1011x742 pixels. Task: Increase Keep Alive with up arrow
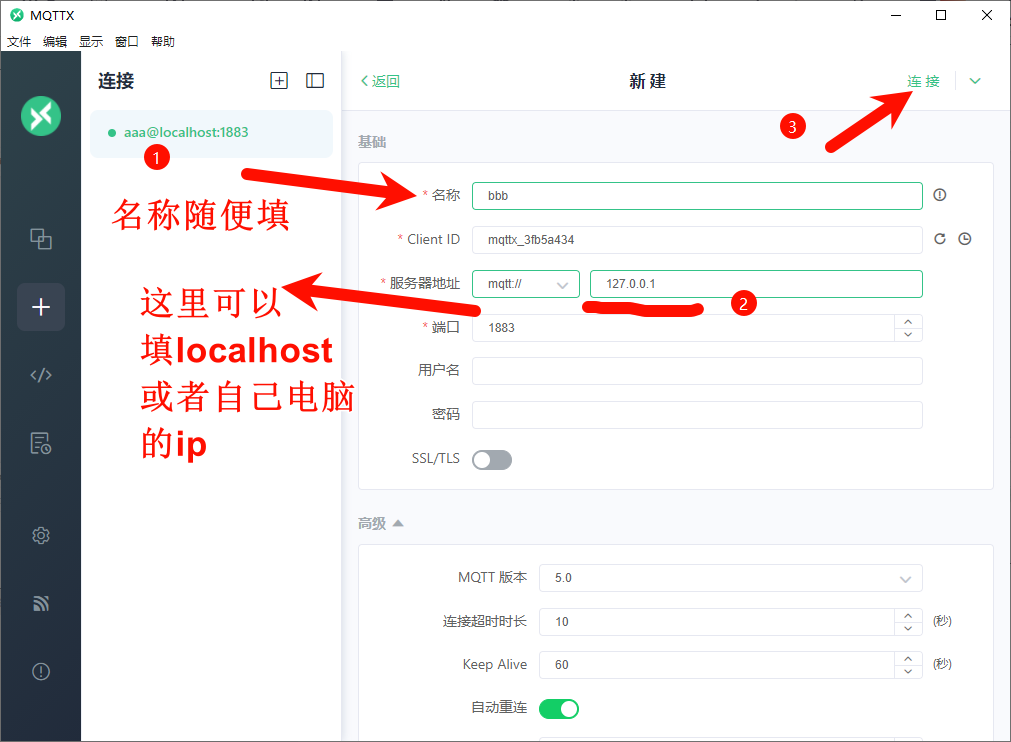[908, 658]
